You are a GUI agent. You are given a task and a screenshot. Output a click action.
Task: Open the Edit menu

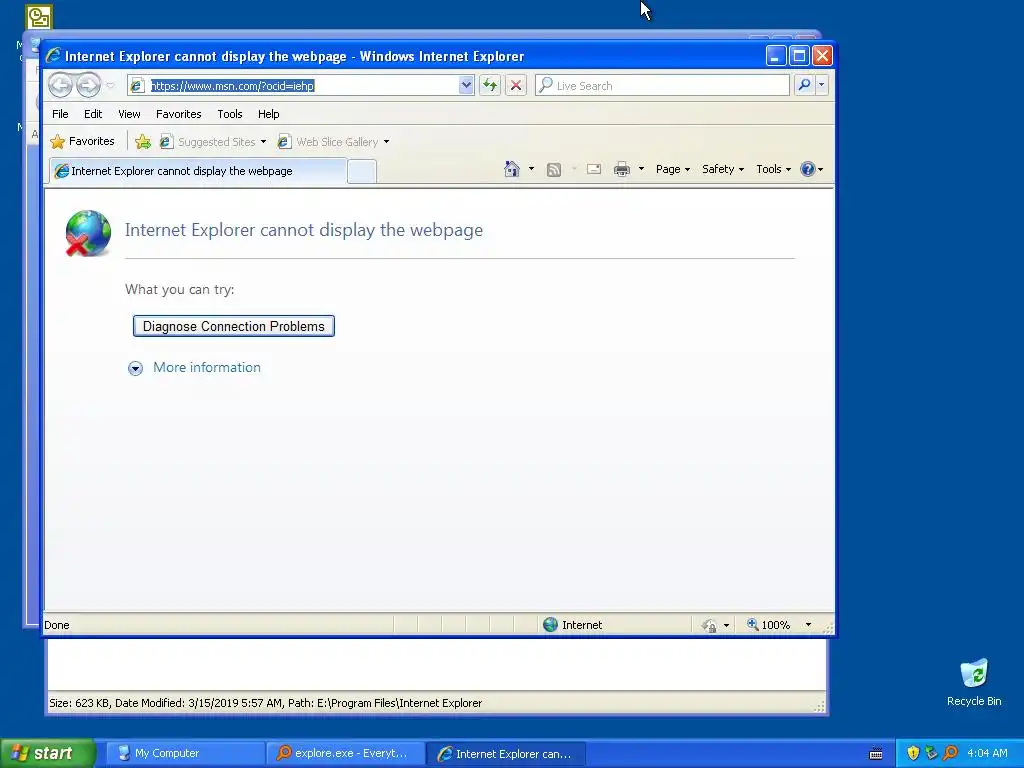[93, 114]
